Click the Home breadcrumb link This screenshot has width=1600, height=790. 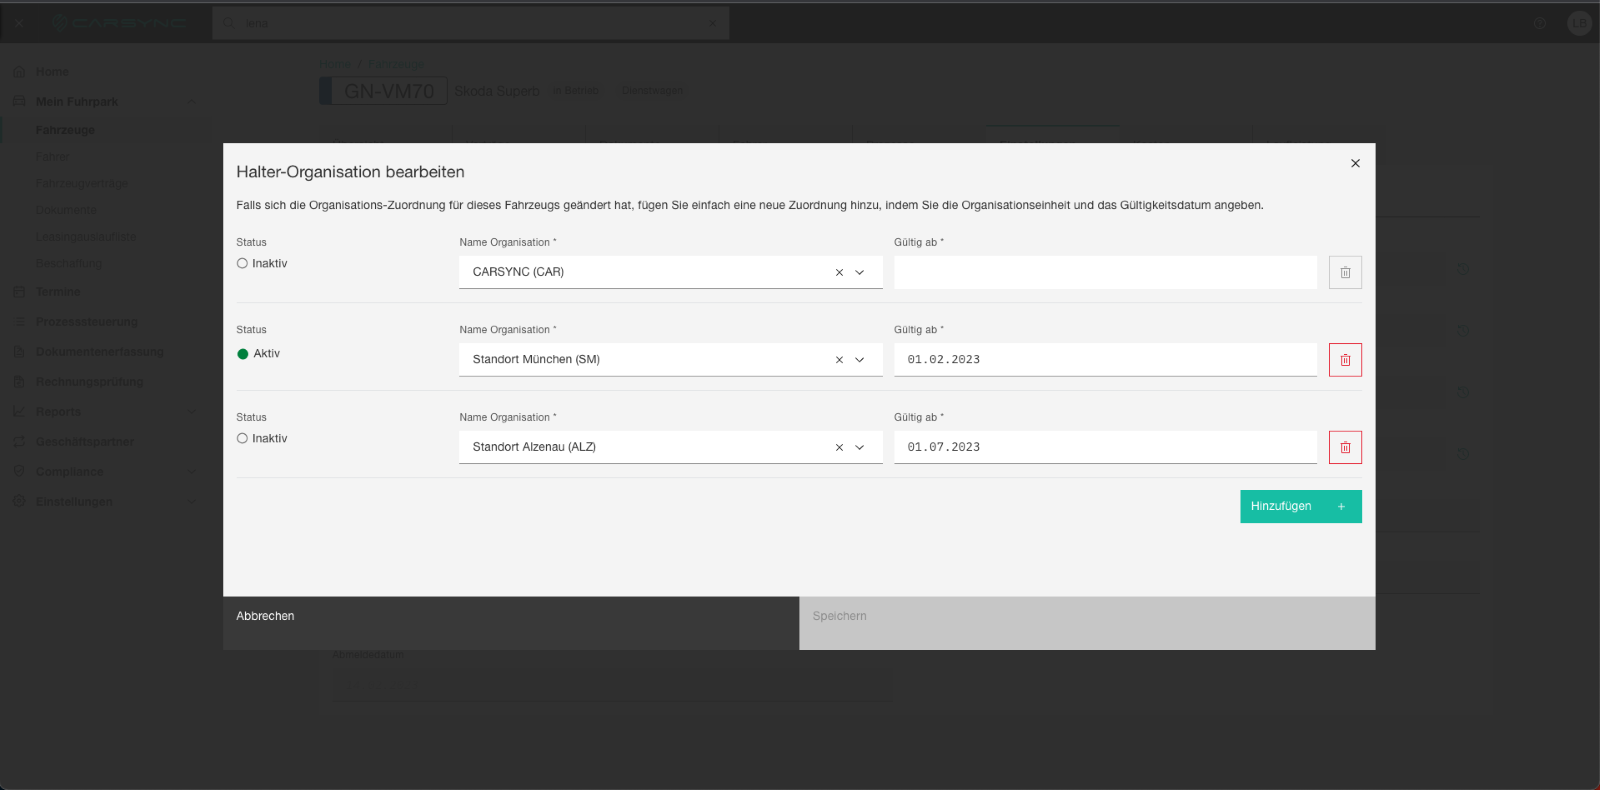click(x=335, y=65)
